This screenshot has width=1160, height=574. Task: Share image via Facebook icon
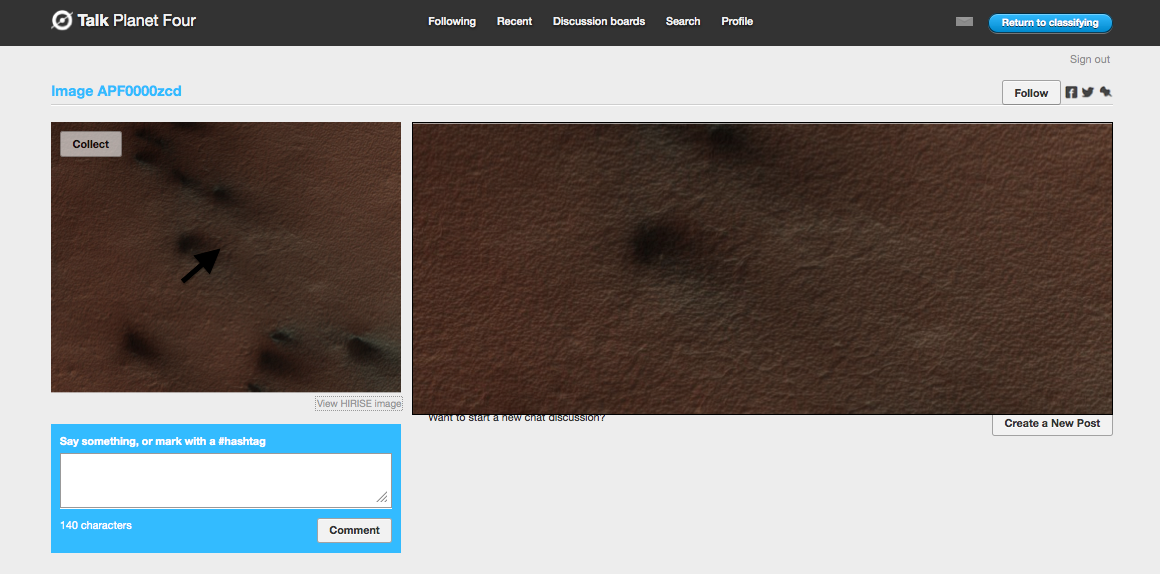[1071, 92]
